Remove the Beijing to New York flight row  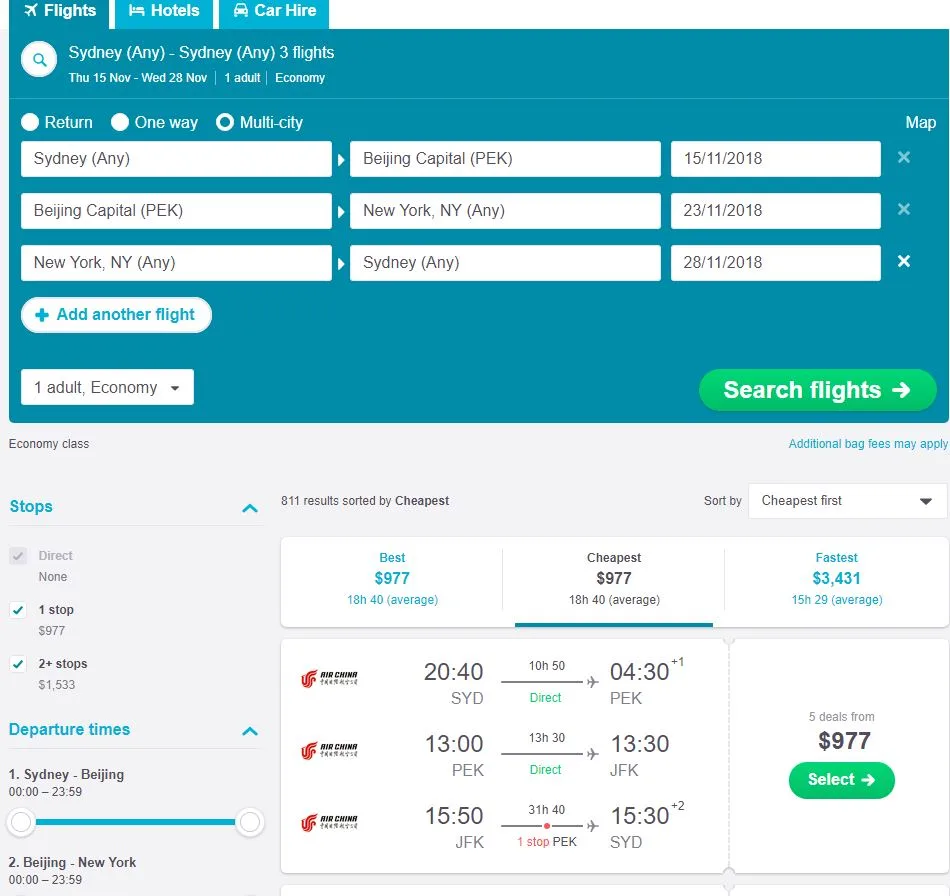tap(904, 210)
